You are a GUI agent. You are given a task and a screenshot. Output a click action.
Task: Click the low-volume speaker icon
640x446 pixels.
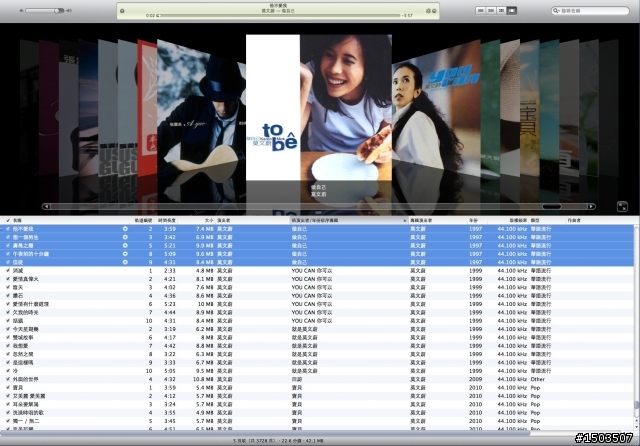pyautogui.click(x=22, y=11)
